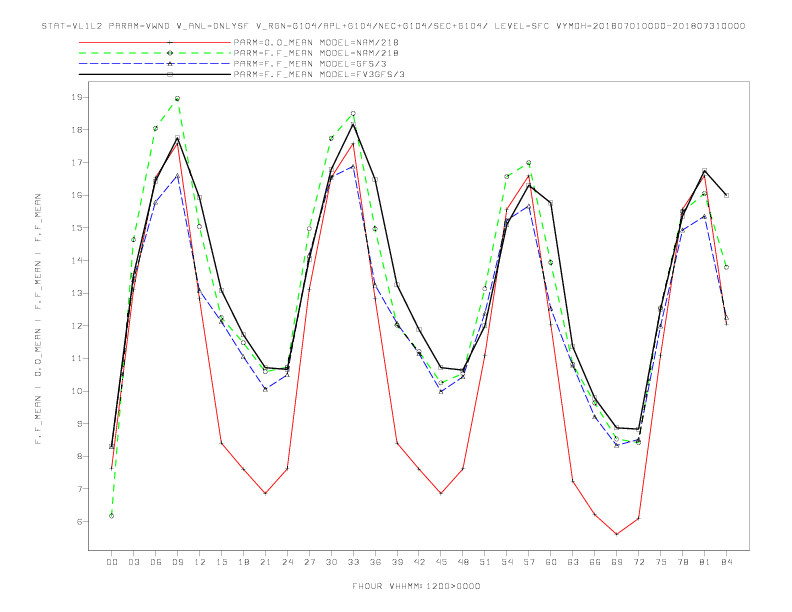Click x-axis tick label 00
792x612 pixels.
(112, 562)
